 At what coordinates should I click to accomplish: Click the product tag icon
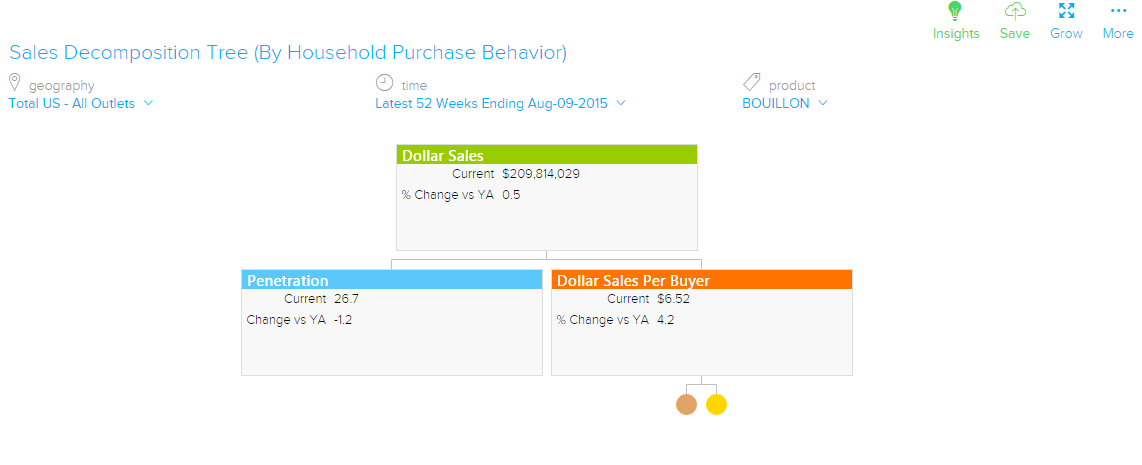[752, 83]
